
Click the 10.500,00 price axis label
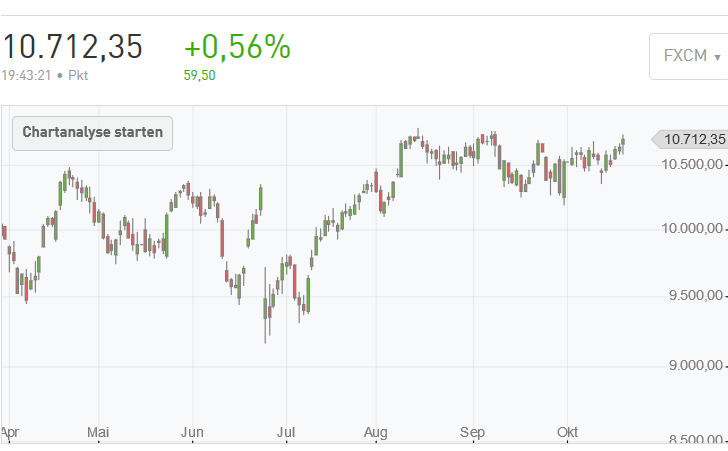[690, 164]
